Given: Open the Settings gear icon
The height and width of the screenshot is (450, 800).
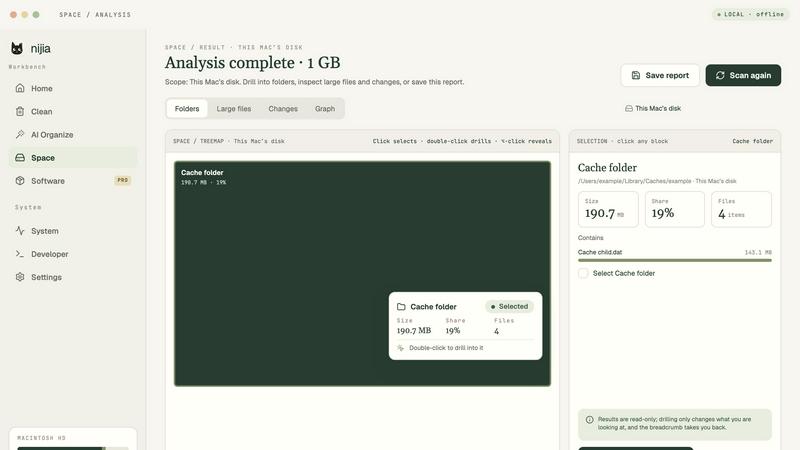Looking at the screenshot, I should coord(20,277).
